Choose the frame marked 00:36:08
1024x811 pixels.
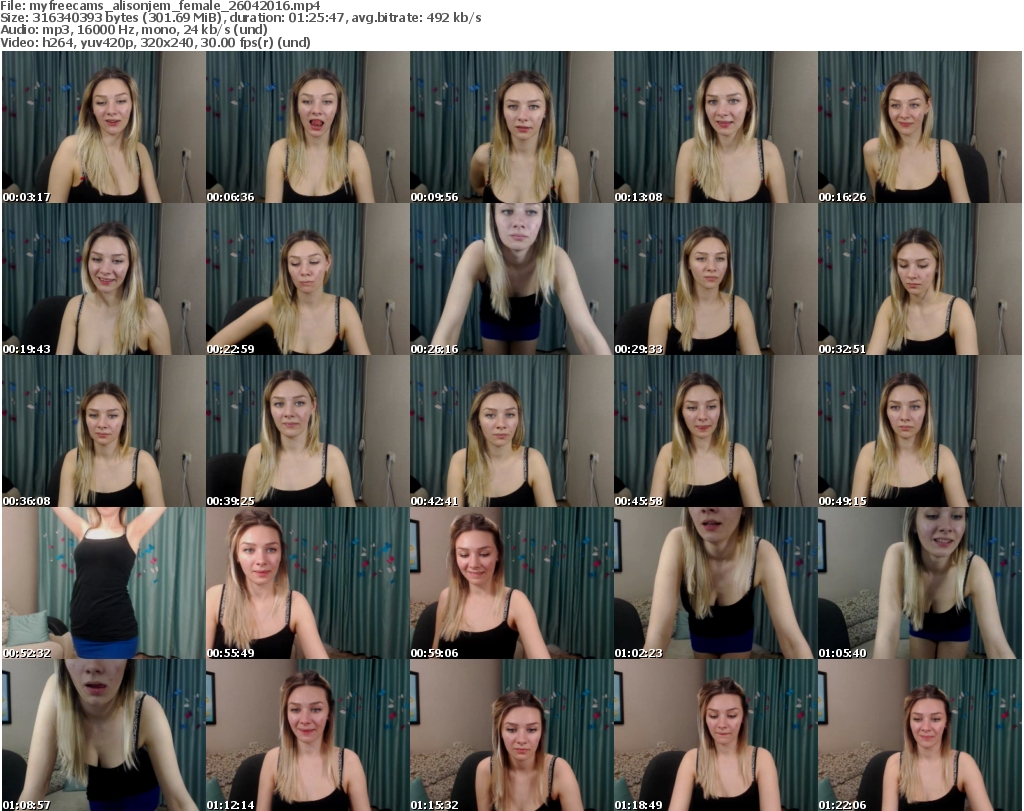104,431
